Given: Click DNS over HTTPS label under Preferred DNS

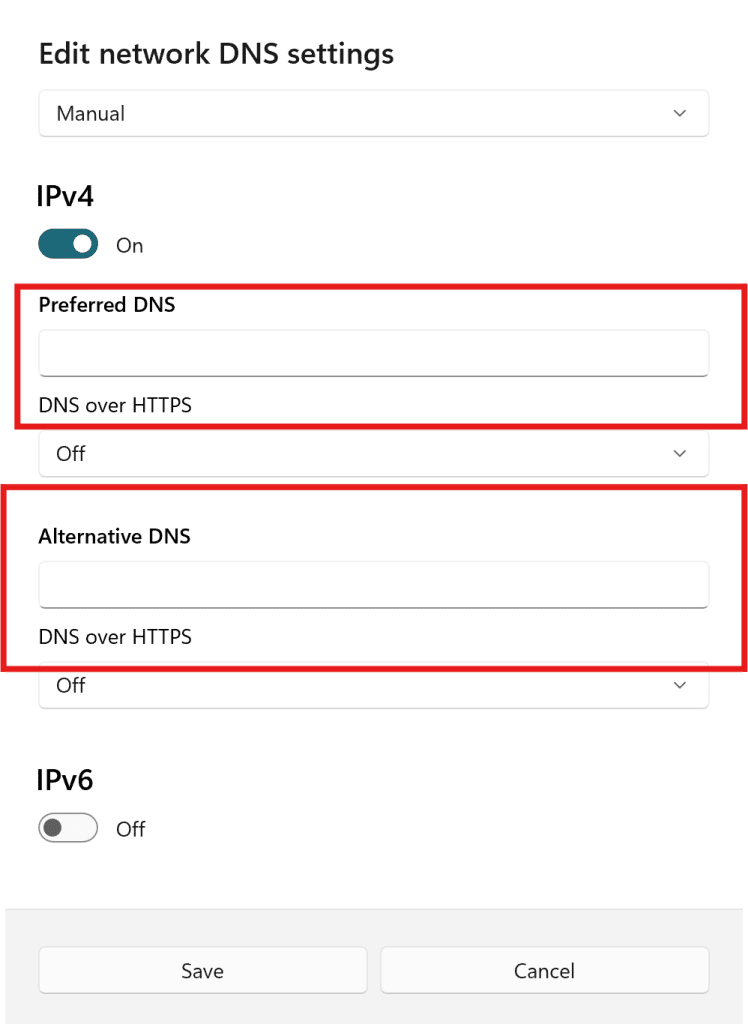Looking at the screenshot, I should click(115, 405).
